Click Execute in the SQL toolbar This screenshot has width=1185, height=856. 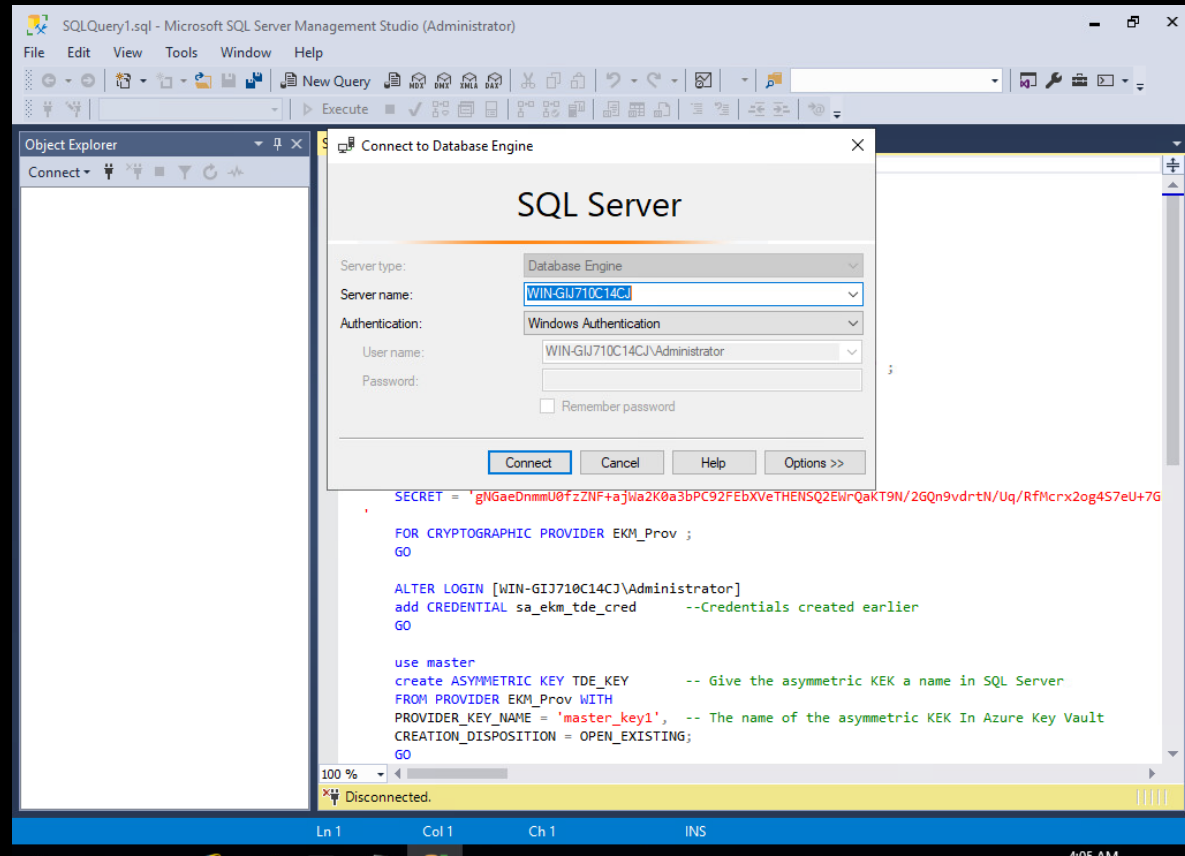(x=336, y=110)
